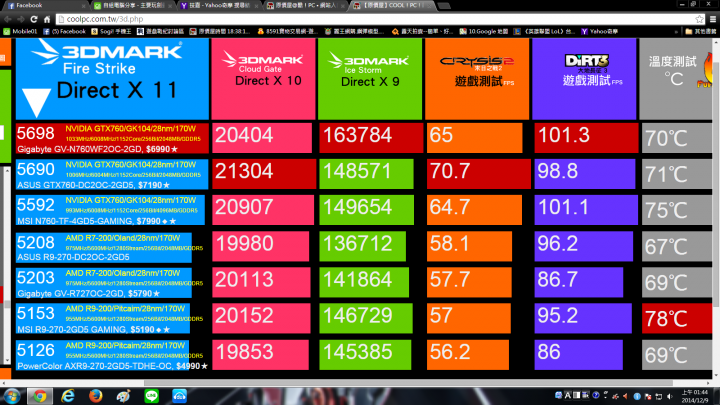This screenshot has height=405, width=720.
Task: Sort by 3DMark Cloud Gate Direct X 10
Action: pos(263,79)
